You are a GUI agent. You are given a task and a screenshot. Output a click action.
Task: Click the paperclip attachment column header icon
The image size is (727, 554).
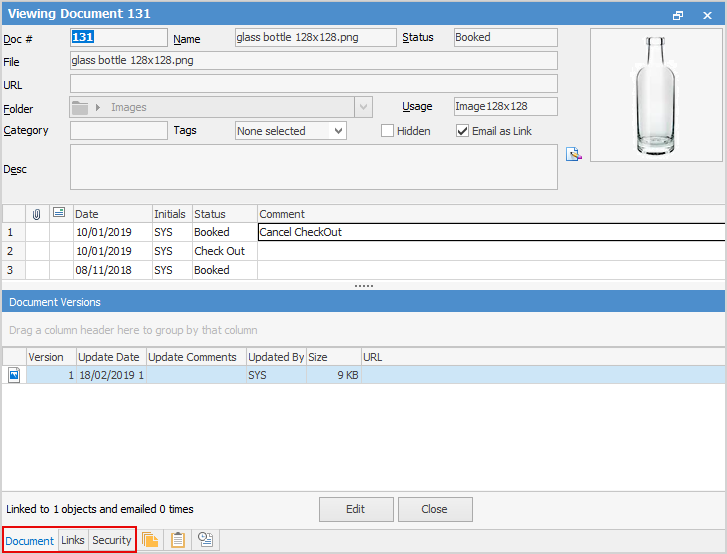point(37,214)
